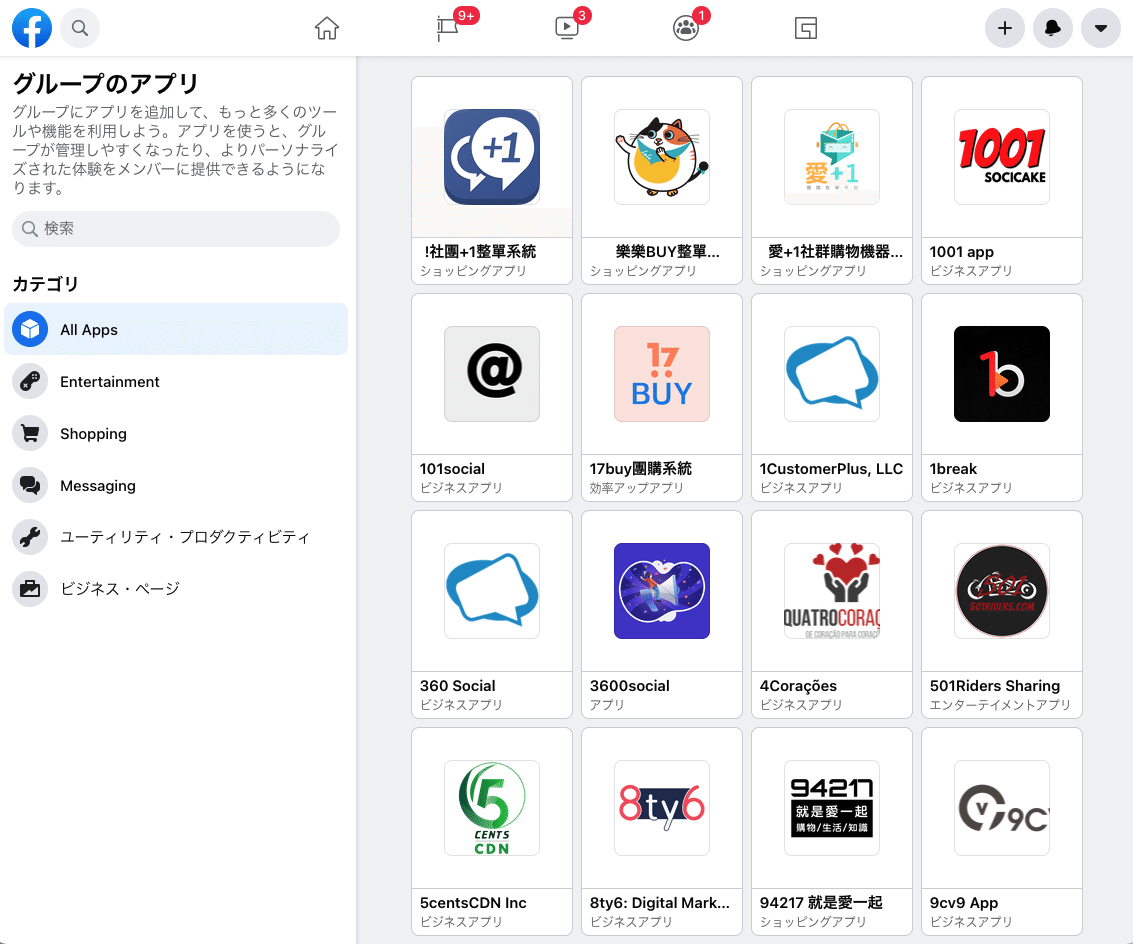The width and height of the screenshot is (1133, 944).
Task: Open the account dropdown arrow
Action: pyautogui.click(x=1100, y=28)
